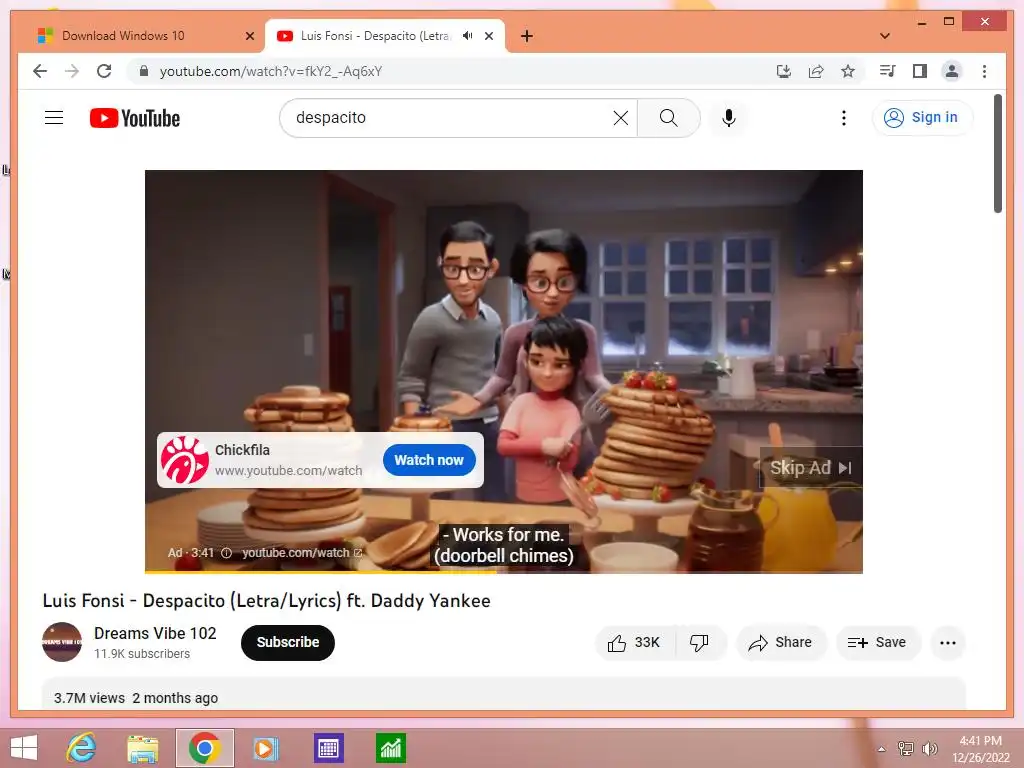The width and height of the screenshot is (1024, 768).
Task: Open the Windows Start button
Action: (x=24, y=748)
